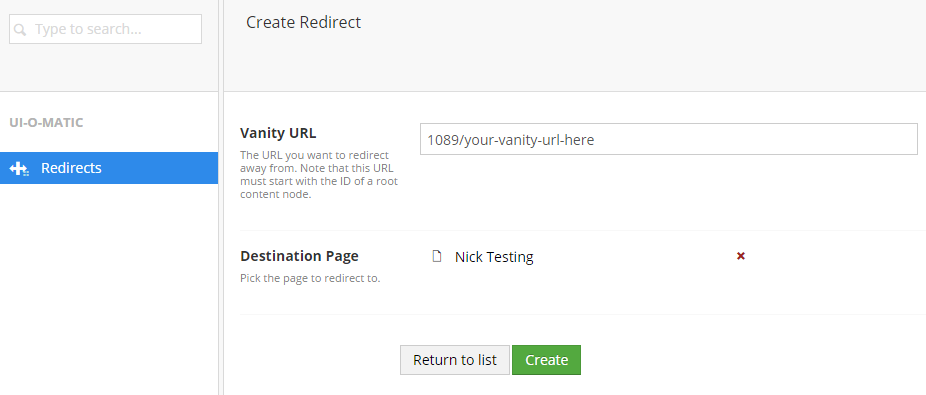Click the Vanity URL label
926x395 pixels.
point(278,133)
